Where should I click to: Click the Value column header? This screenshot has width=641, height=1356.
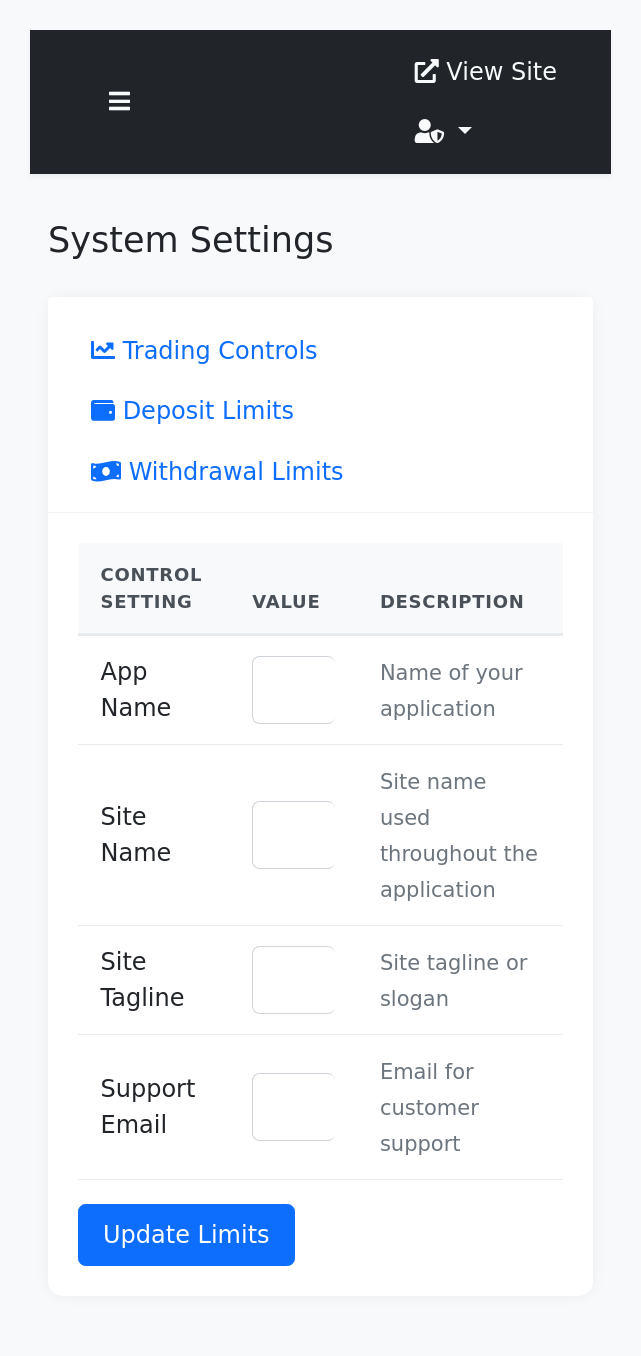[x=286, y=602]
